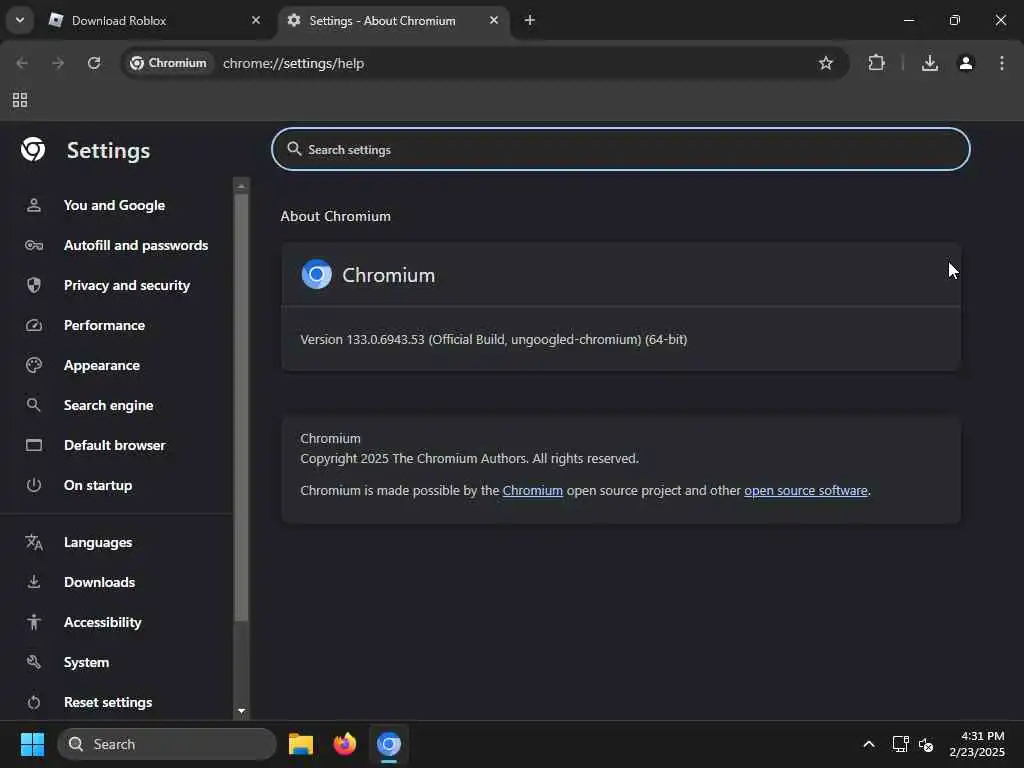The image size is (1024, 768).
Task: Open You and Google settings
Action: coord(114,205)
